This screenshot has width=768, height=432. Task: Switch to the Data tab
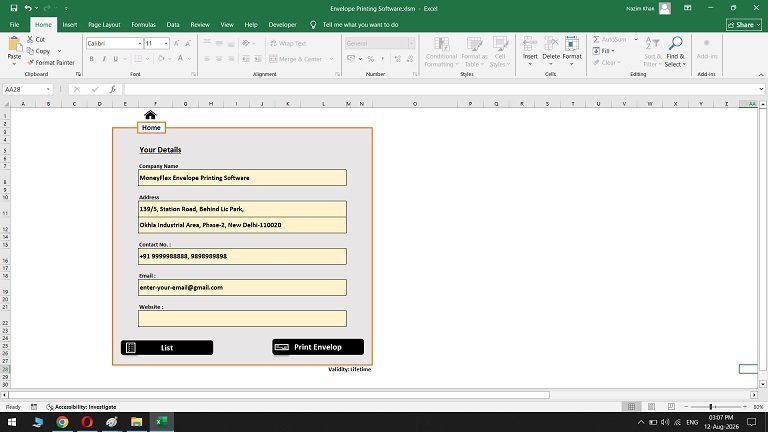(x=173, y=24)
